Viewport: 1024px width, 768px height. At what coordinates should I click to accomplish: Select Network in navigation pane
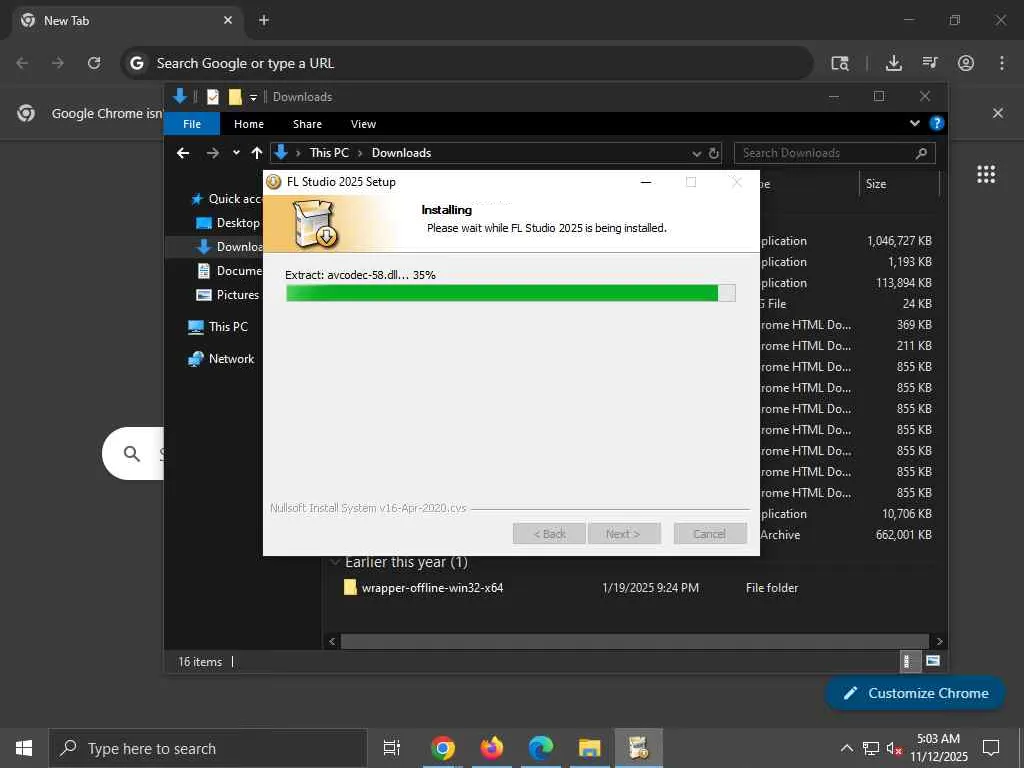(221, 359)
